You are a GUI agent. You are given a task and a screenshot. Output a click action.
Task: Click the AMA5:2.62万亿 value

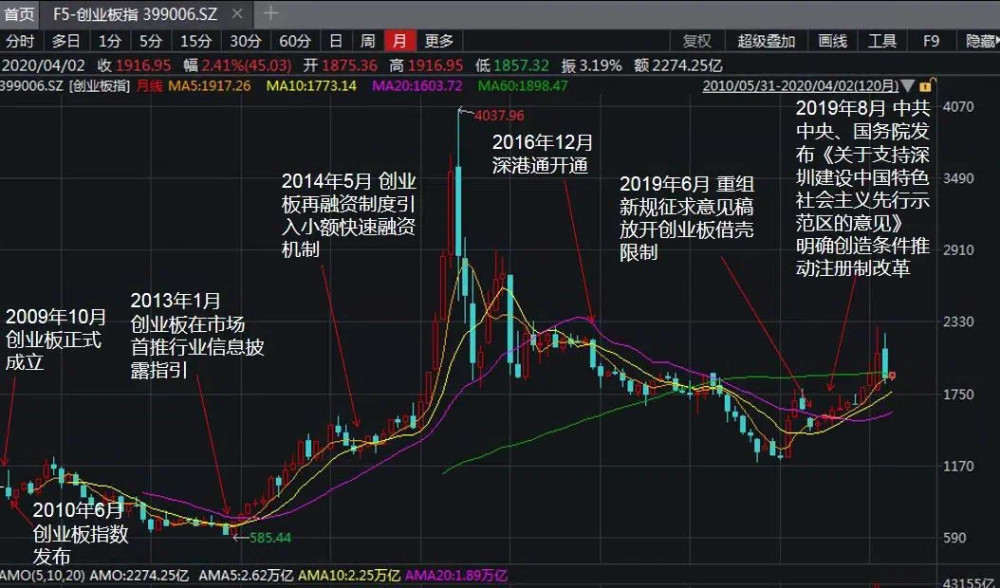(x=246, y=575)
